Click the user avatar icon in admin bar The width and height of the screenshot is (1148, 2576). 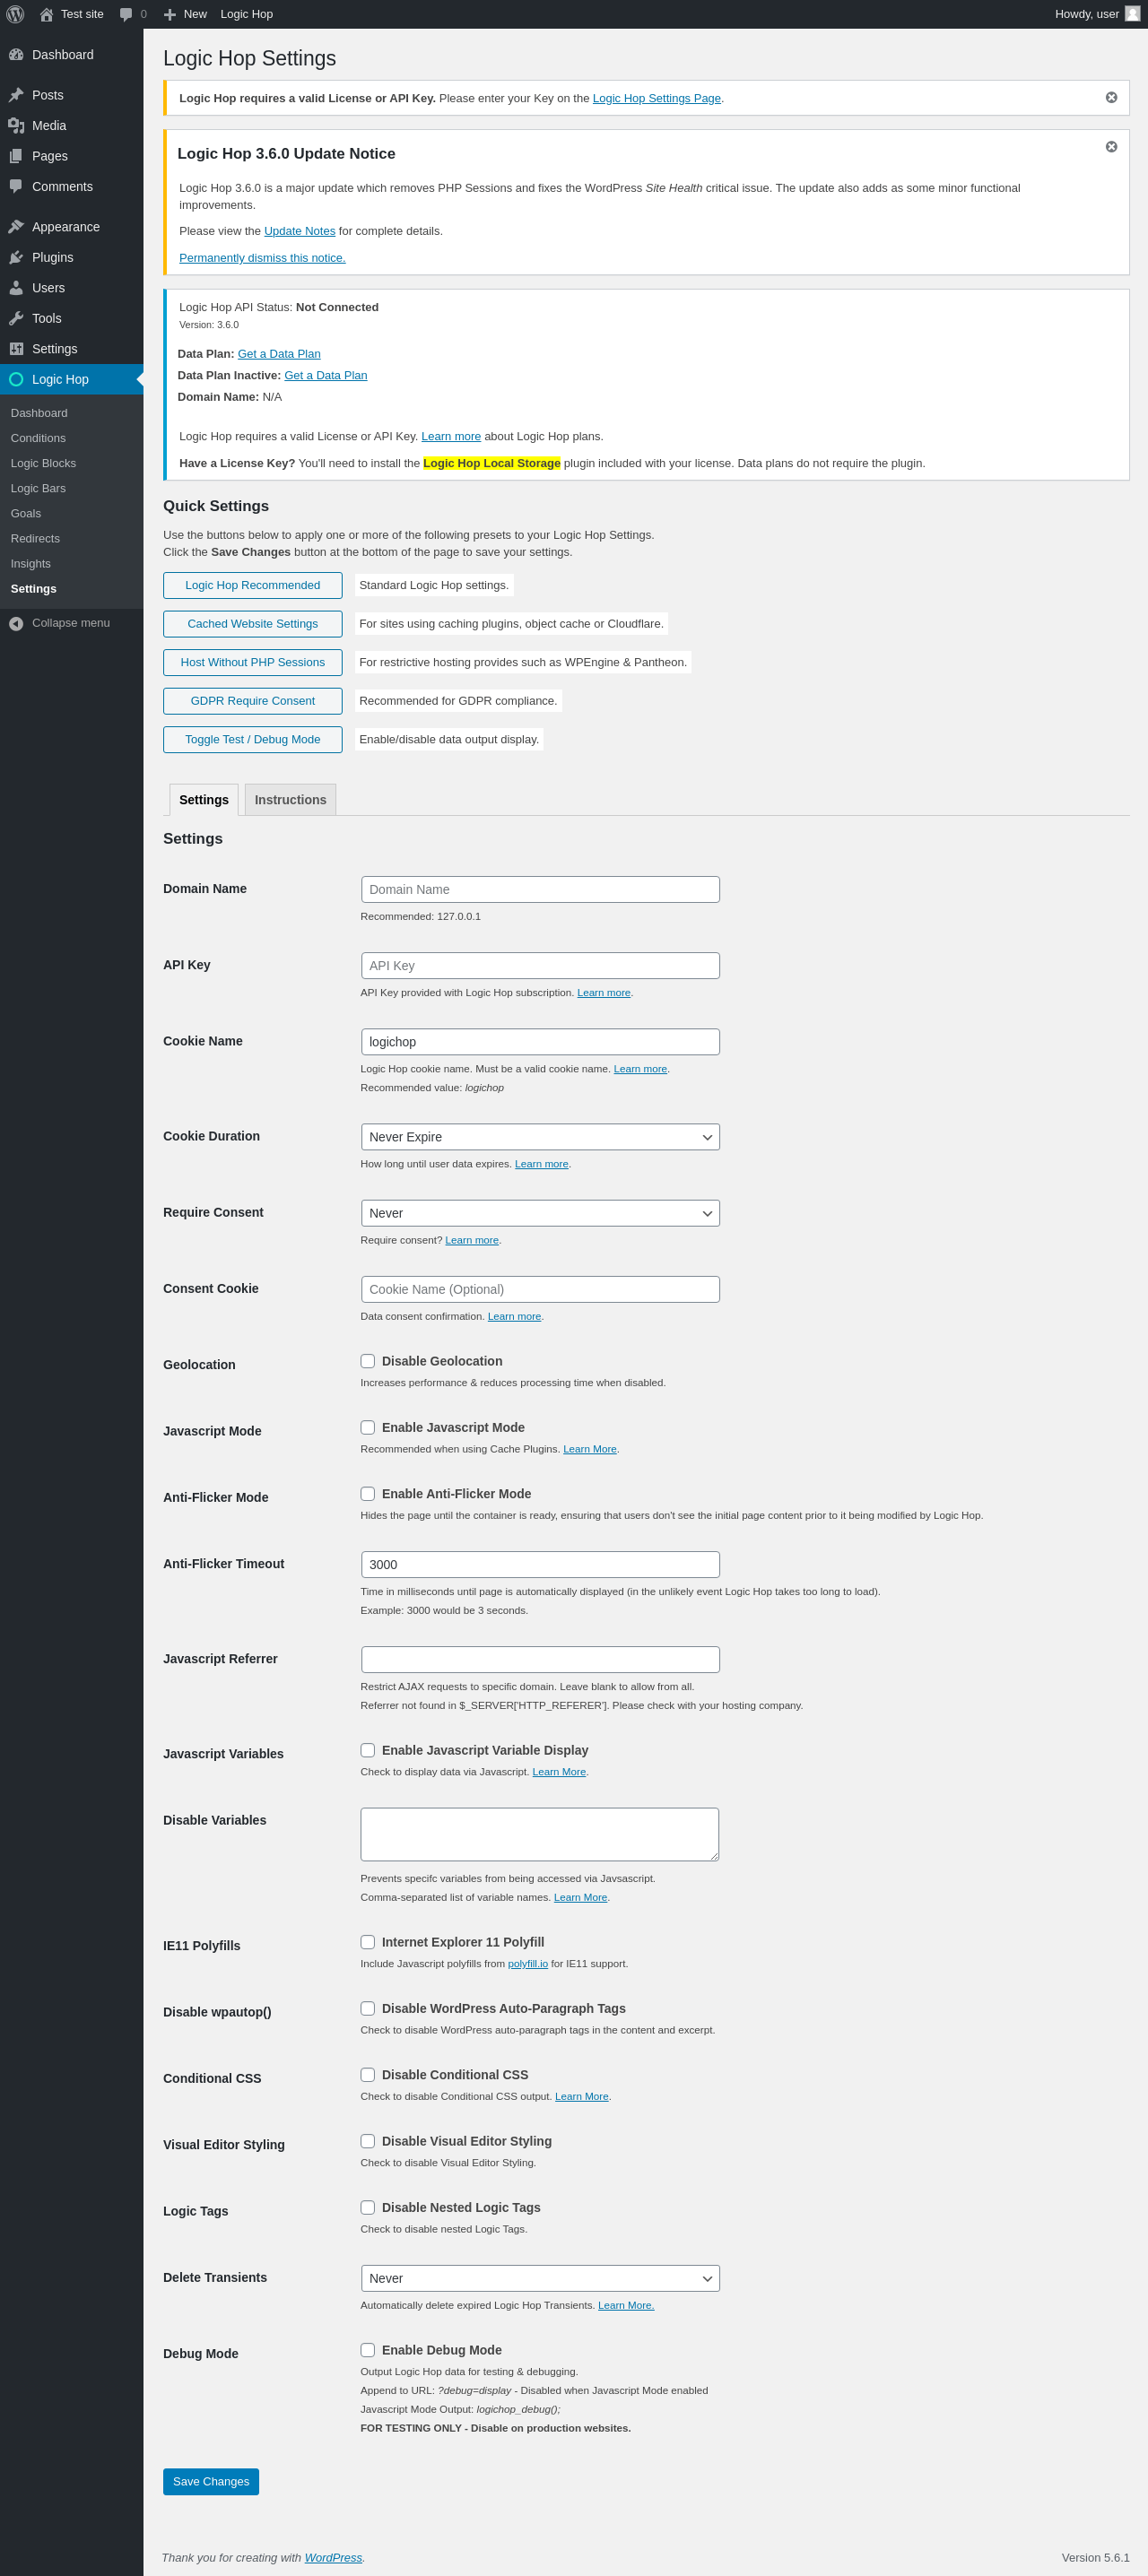(x=1132, y=14)
